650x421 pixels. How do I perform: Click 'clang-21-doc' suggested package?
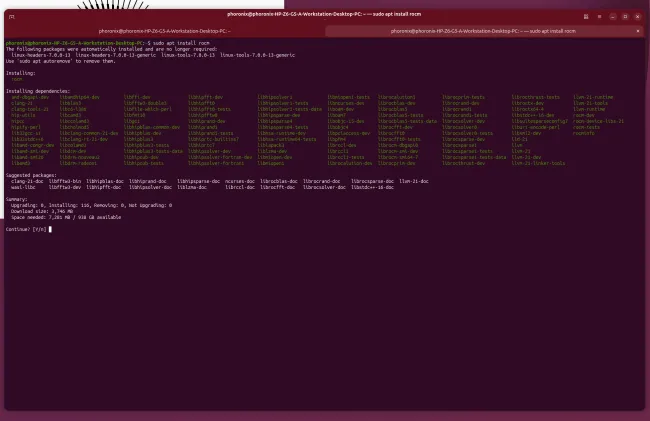(x=27, y=181)
